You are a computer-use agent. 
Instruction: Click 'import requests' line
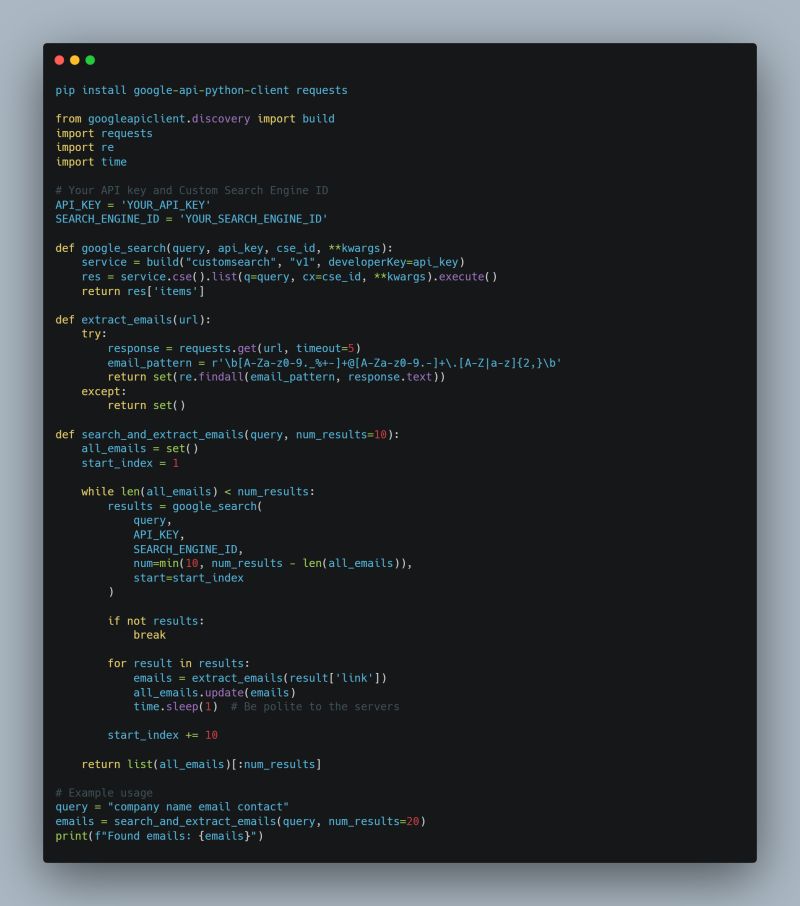[x=104, y=133]
